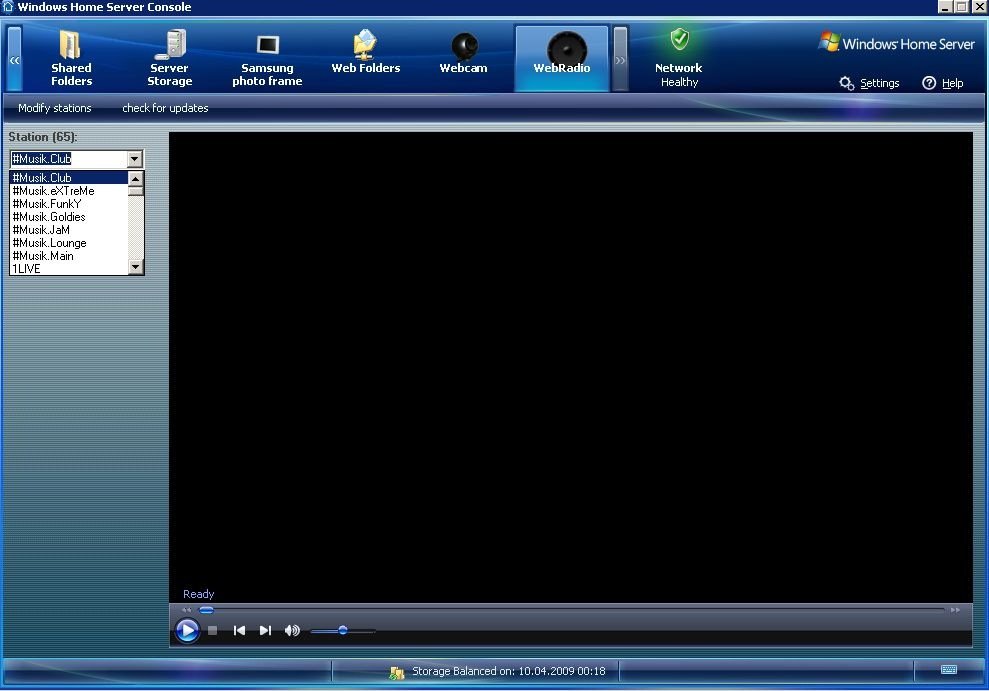
Task: Click the rewind icon beside seek bar
Action: click(x=187, y=610)
